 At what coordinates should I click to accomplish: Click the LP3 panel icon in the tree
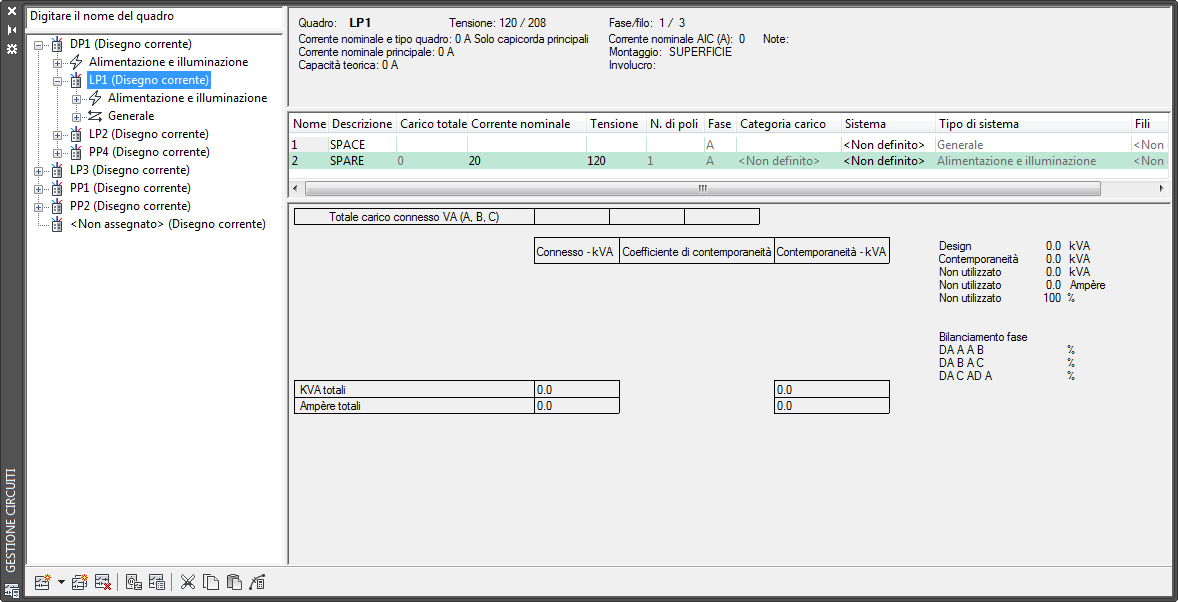(57, 170)
